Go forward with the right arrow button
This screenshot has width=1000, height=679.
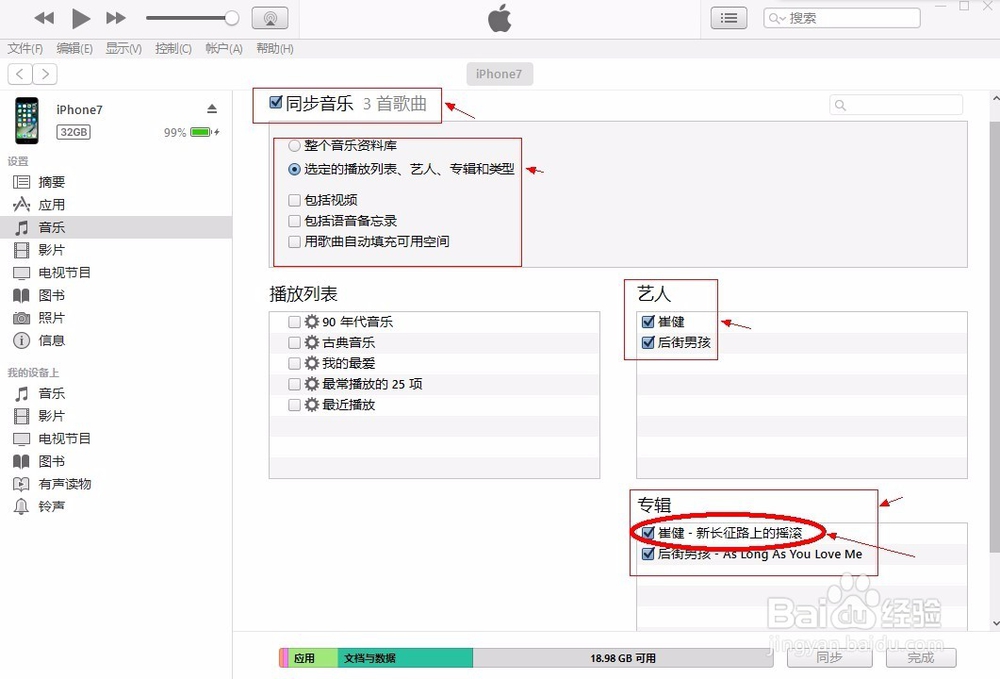(45, 74)
